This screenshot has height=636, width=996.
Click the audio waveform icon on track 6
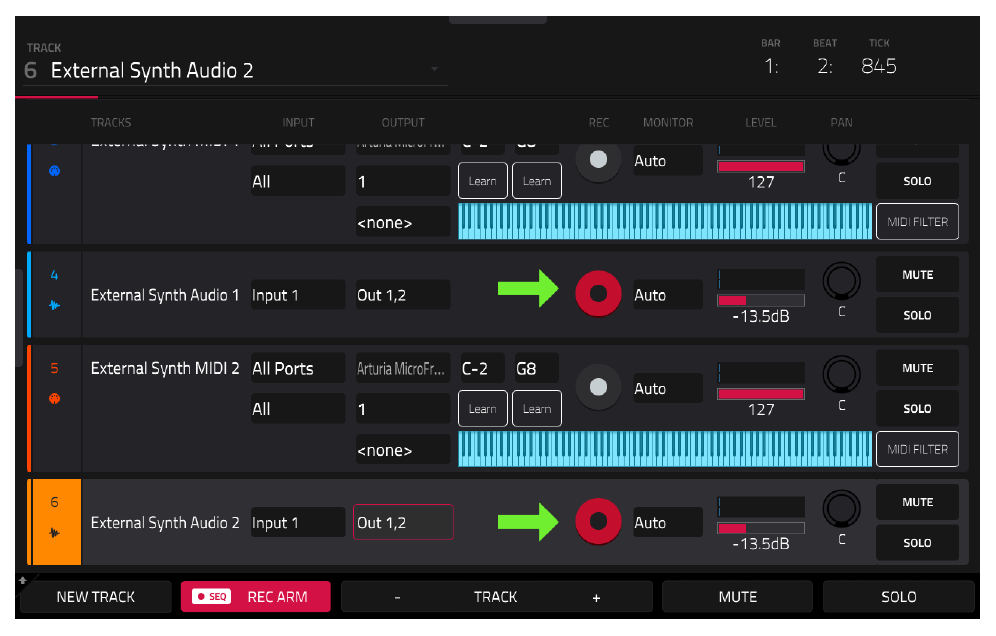click(x=55, y=533)
